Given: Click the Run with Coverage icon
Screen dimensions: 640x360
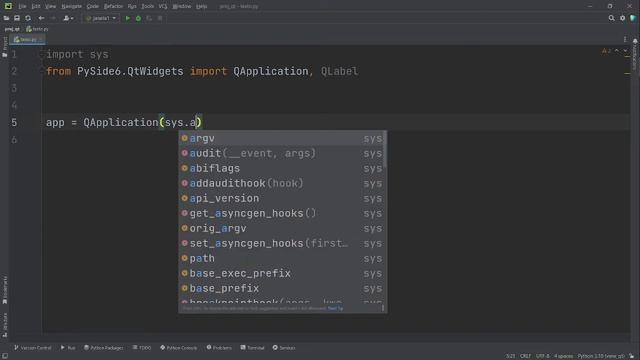Looking at the screenshot, I should 149,18.
